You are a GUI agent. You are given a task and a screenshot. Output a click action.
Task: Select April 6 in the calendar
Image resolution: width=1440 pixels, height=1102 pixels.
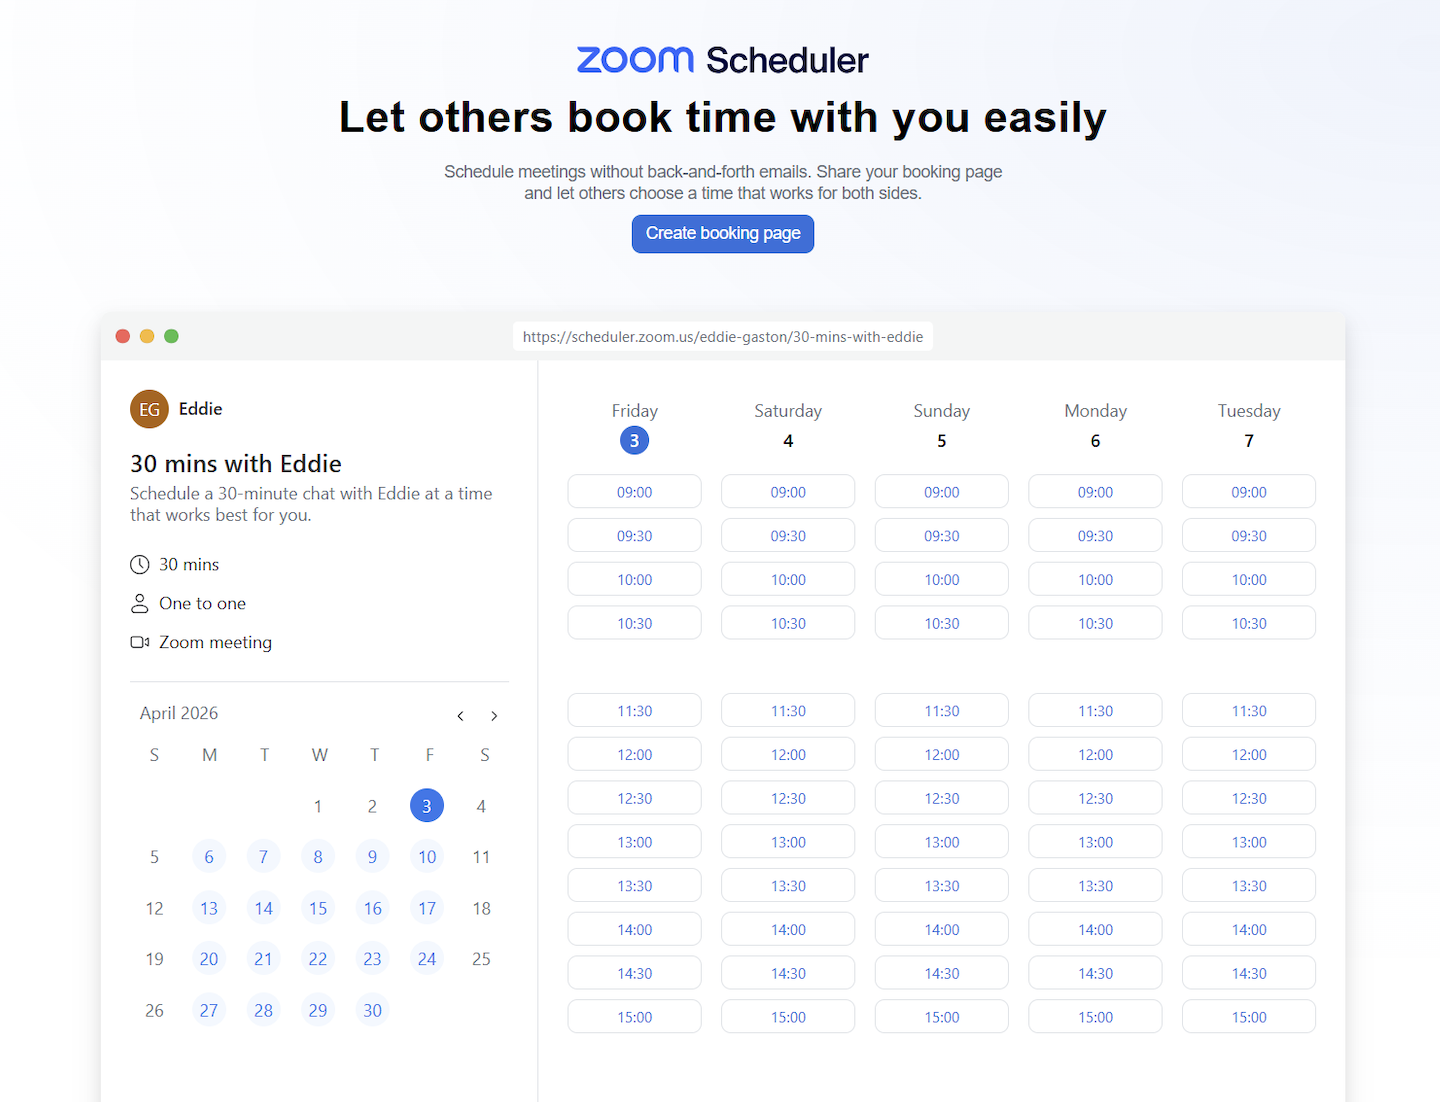pos(209,857)
